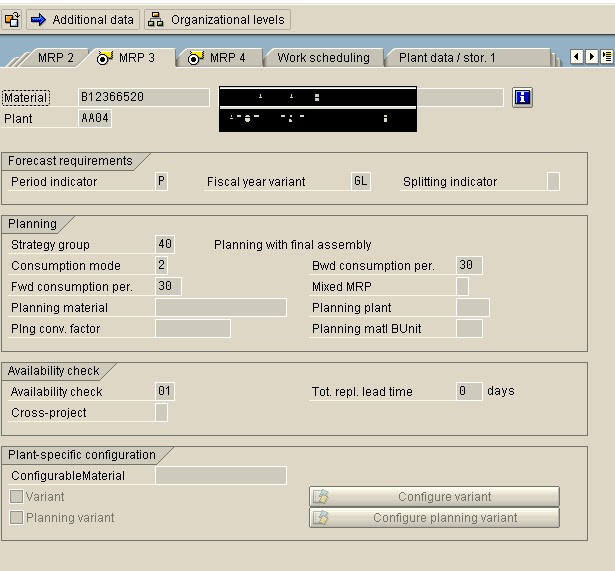
Task: Toggle the Mixed MRP field
Action: (462, 286)
